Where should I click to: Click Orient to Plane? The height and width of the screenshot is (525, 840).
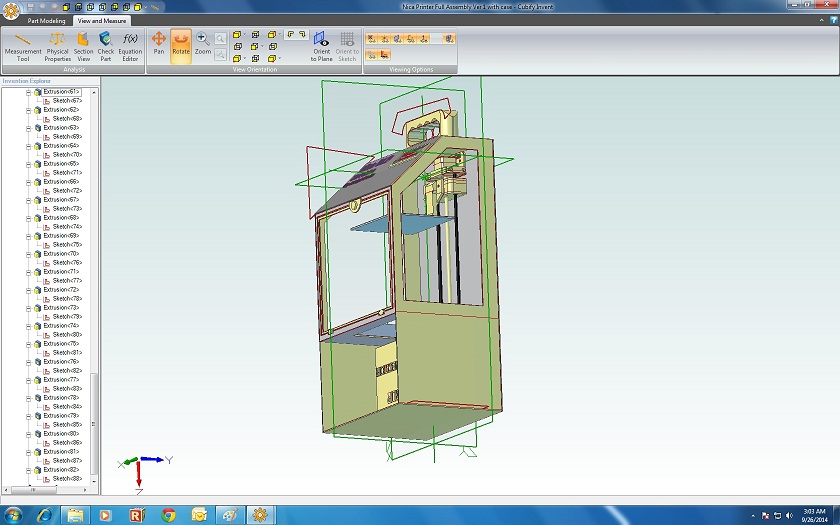click(x=321, y=47)
